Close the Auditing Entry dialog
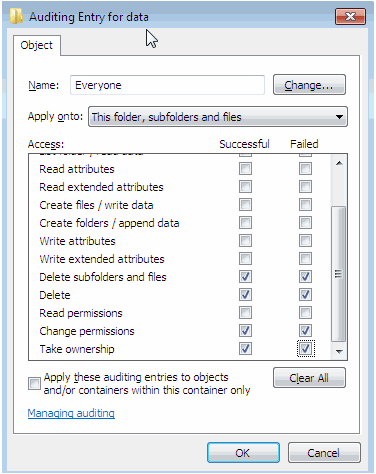The height and width of the screenshot is (474, 376). pyautogui.click(x=350, y=16)
